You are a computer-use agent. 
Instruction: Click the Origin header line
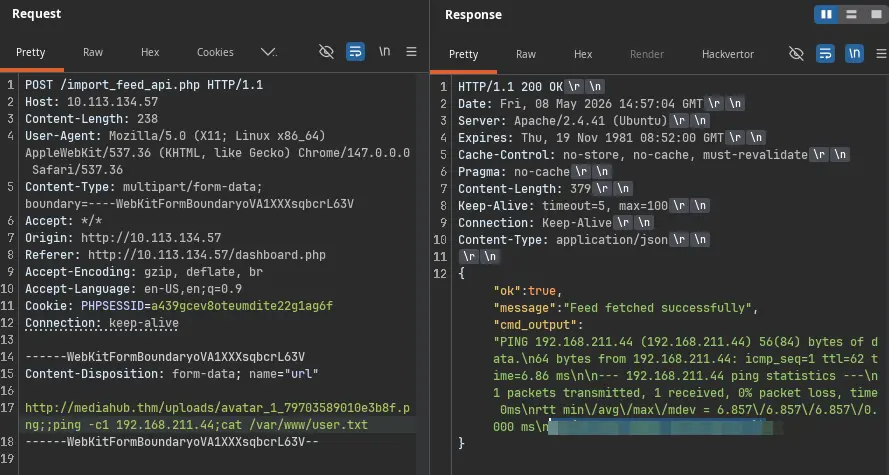point(123,238)
